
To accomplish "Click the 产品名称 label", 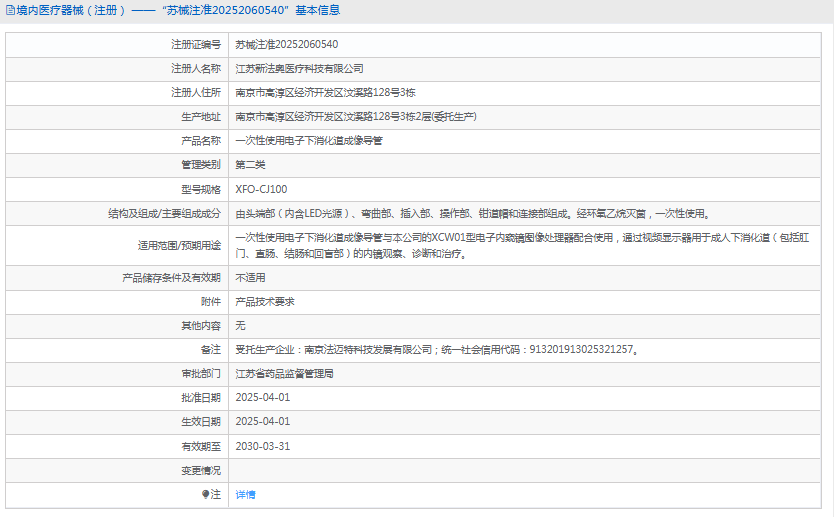I will (x=201, y=141).
